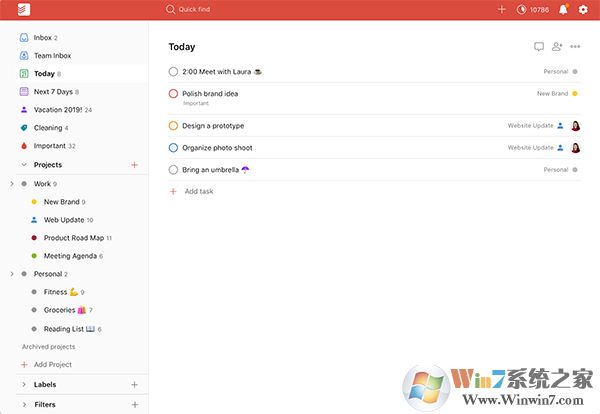Viewport: 600px width, 414px height.
Task: Click the plus icon beside Labels
Action: click(134, 385)
